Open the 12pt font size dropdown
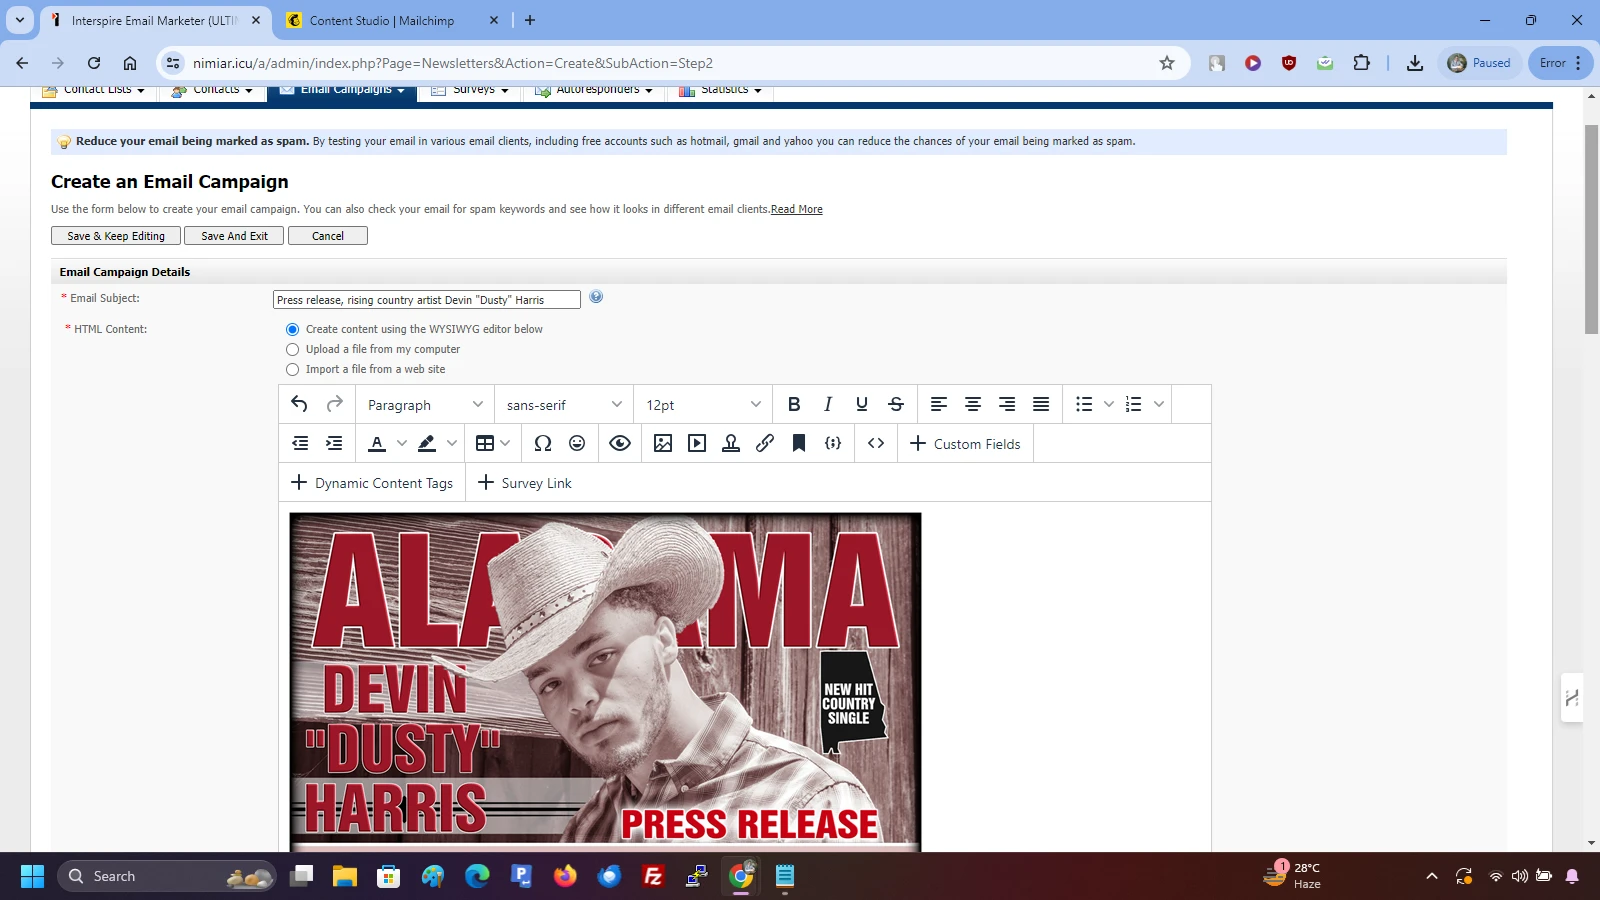Image resolution: width=1600 pixels, height=900 pixels. click(703, 405)
